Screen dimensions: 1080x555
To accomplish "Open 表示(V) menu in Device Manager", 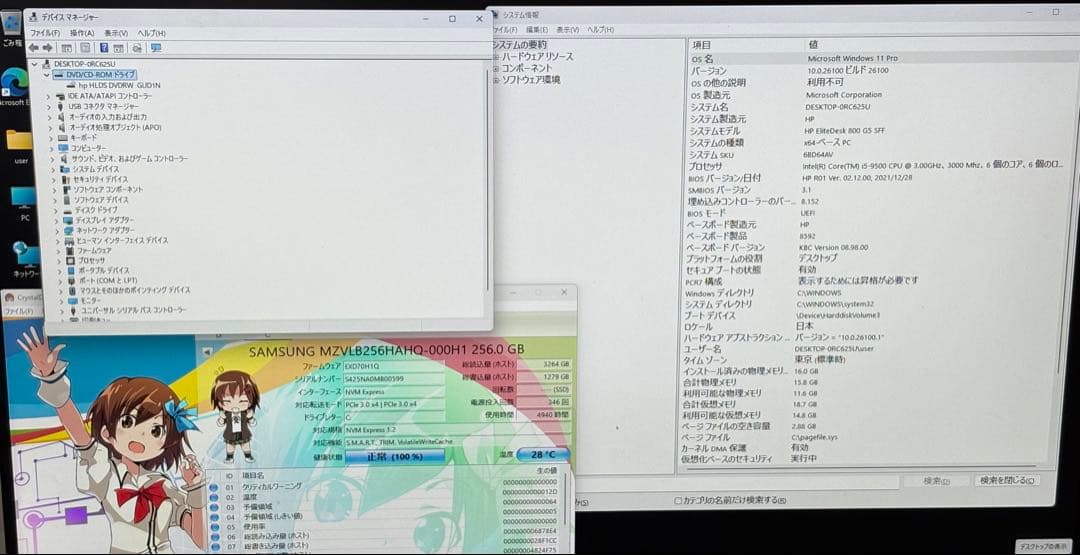I will [116, 33].
